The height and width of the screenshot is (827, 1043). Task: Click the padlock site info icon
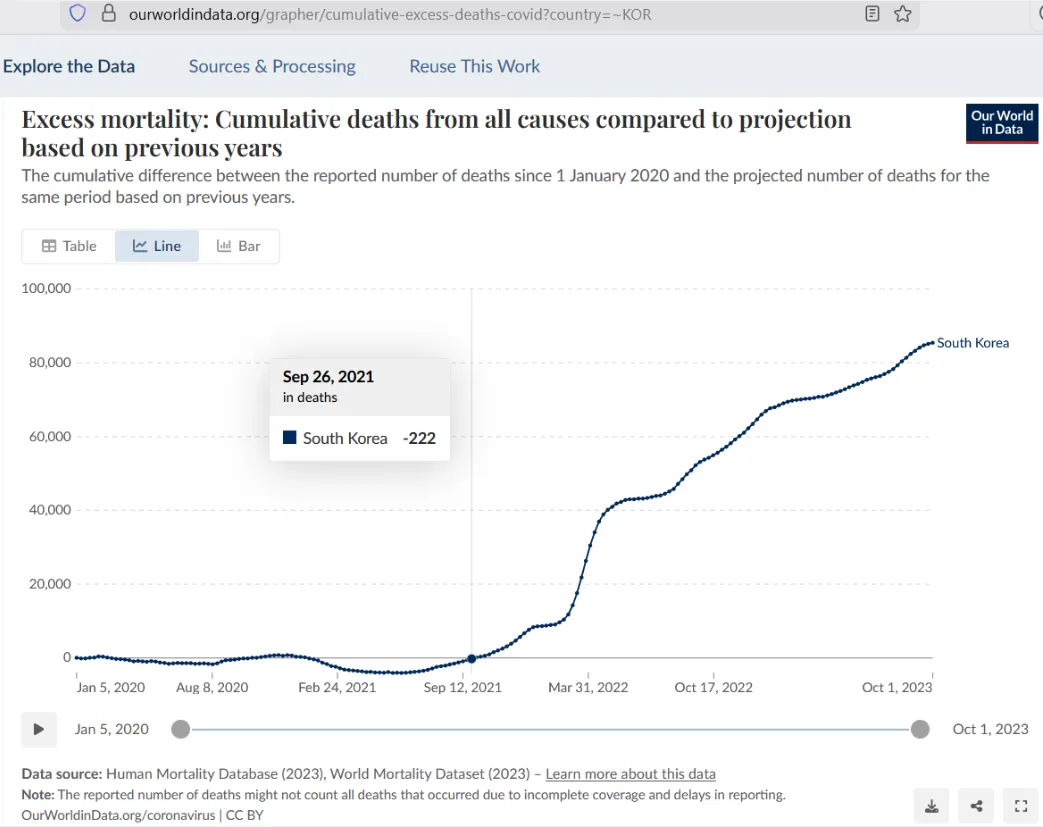point(108,13)
